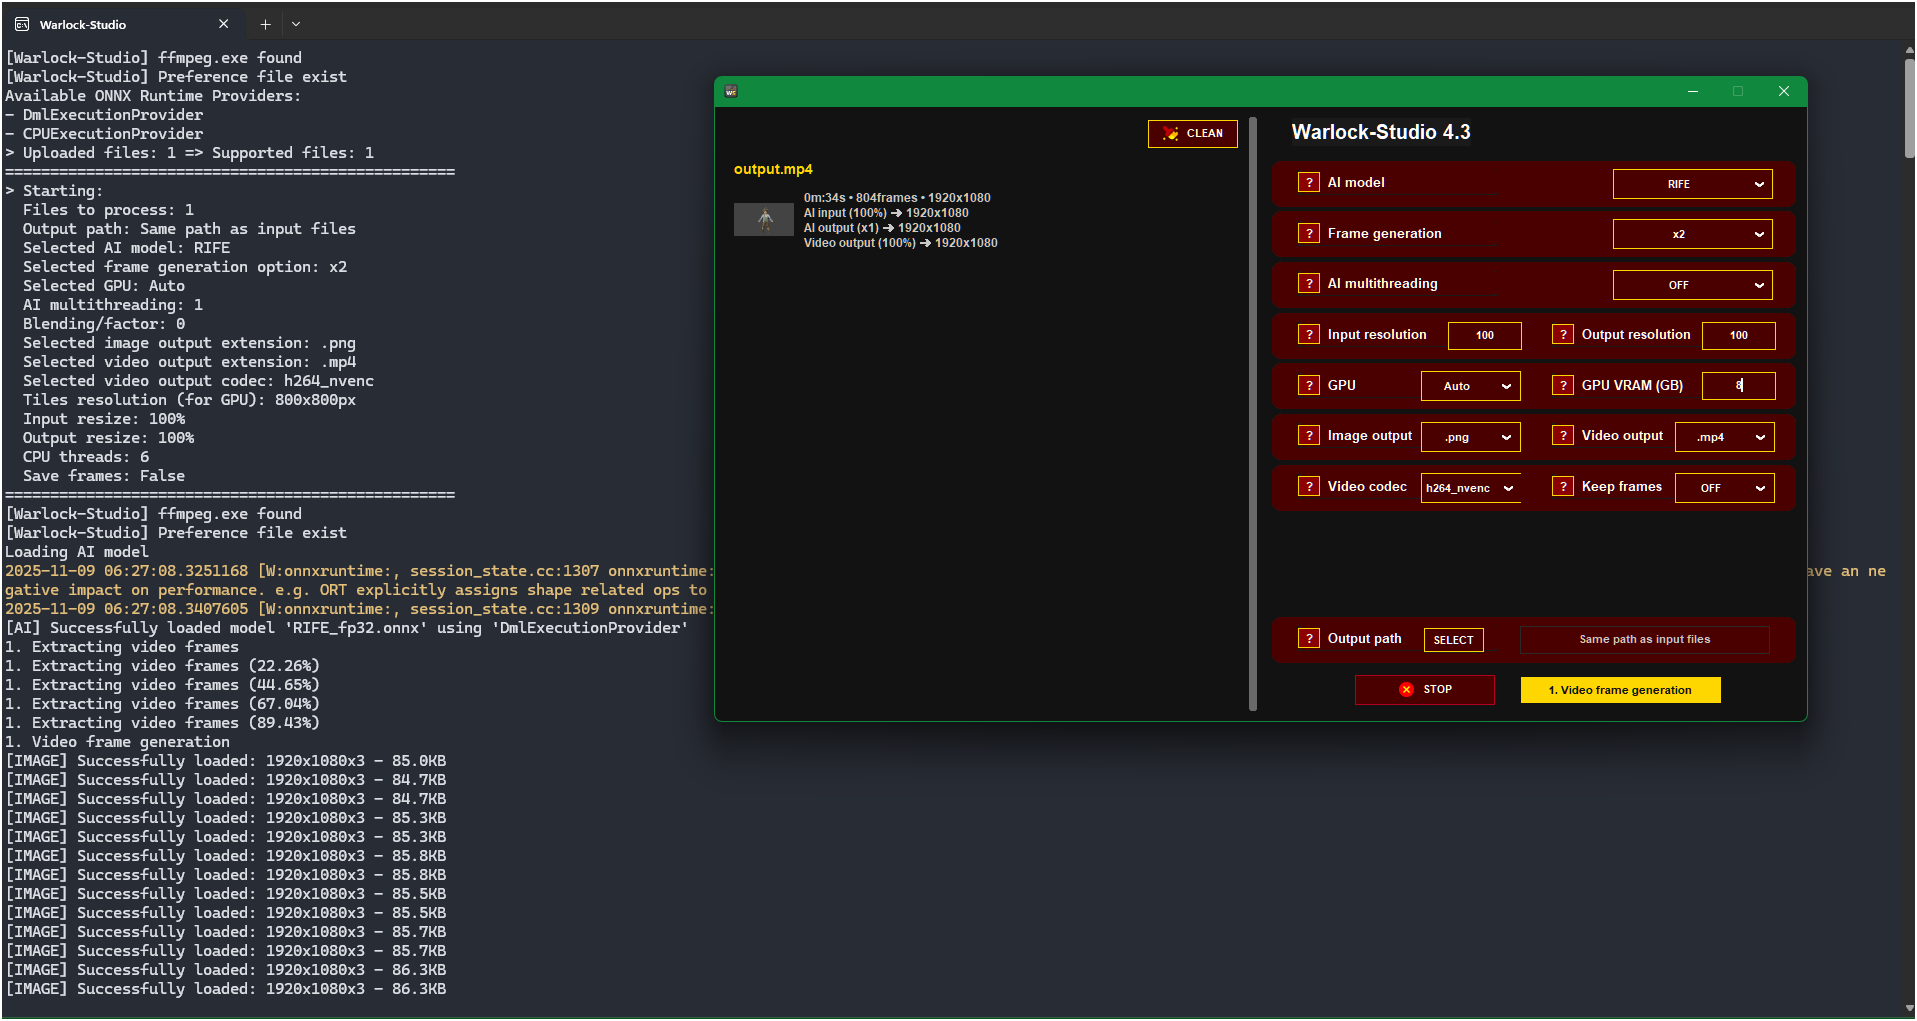
Task: Click the help icon beside Output resolution
Action: tap(1563, 334)
